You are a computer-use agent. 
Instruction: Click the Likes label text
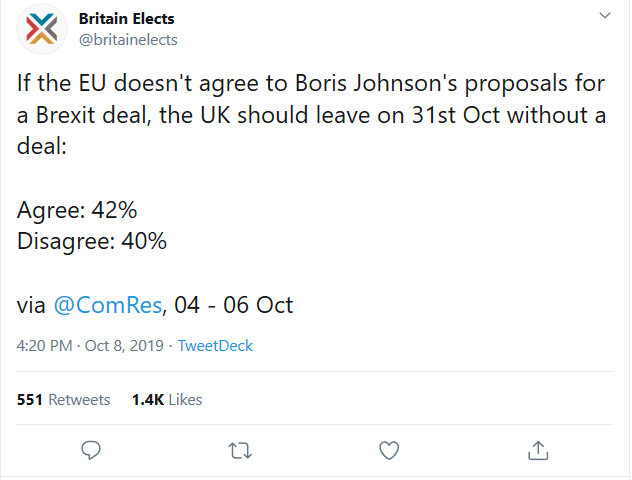[185, 400]
